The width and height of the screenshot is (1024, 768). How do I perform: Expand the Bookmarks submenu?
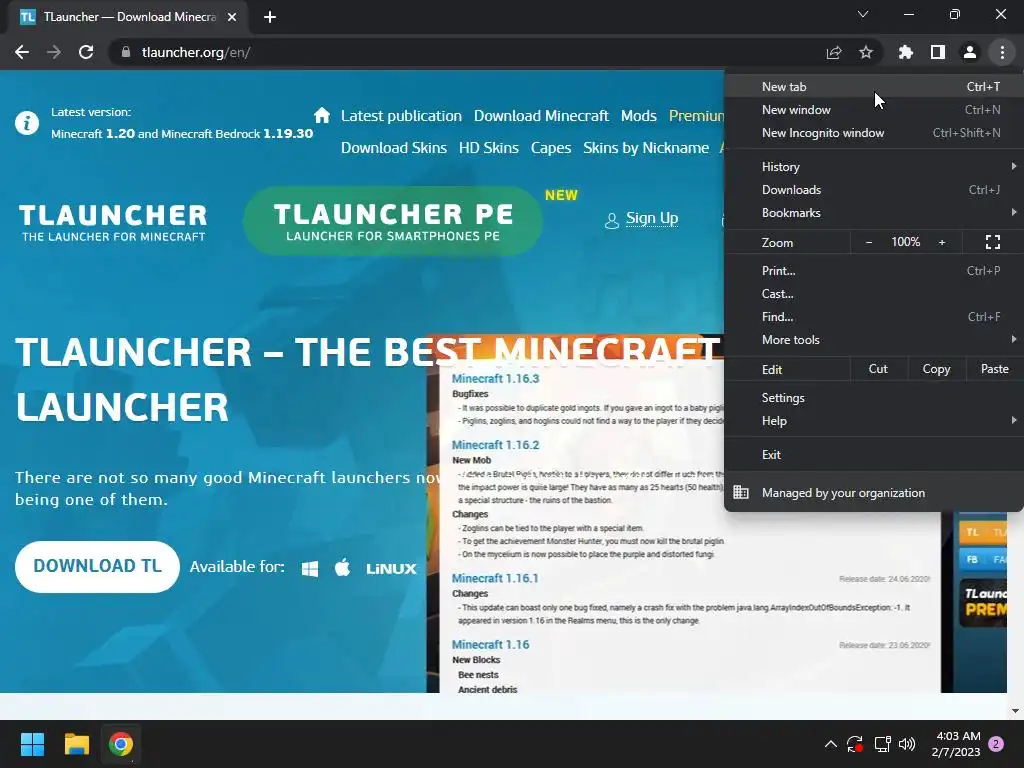[x=874, y=213]
